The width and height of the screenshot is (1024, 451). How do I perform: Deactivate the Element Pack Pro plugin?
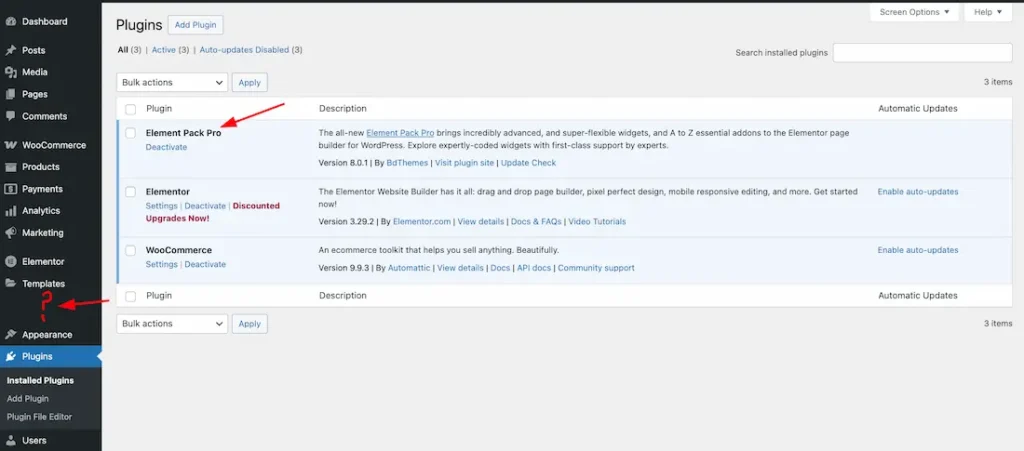pyautogui.click(x=166, y=147)
